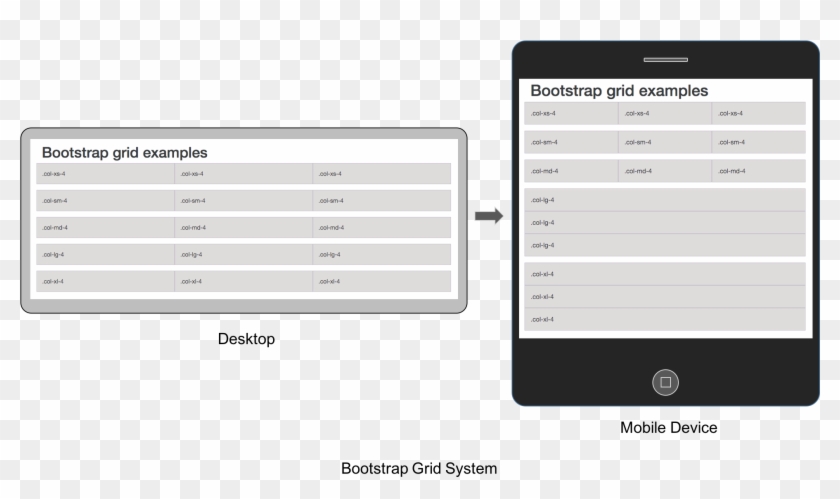Image resolution: width=840 pixels, height=499 pixels.
Task: Select the leftmost .col-xs-4 cell on desktop
Action: (x=105, y=174)
